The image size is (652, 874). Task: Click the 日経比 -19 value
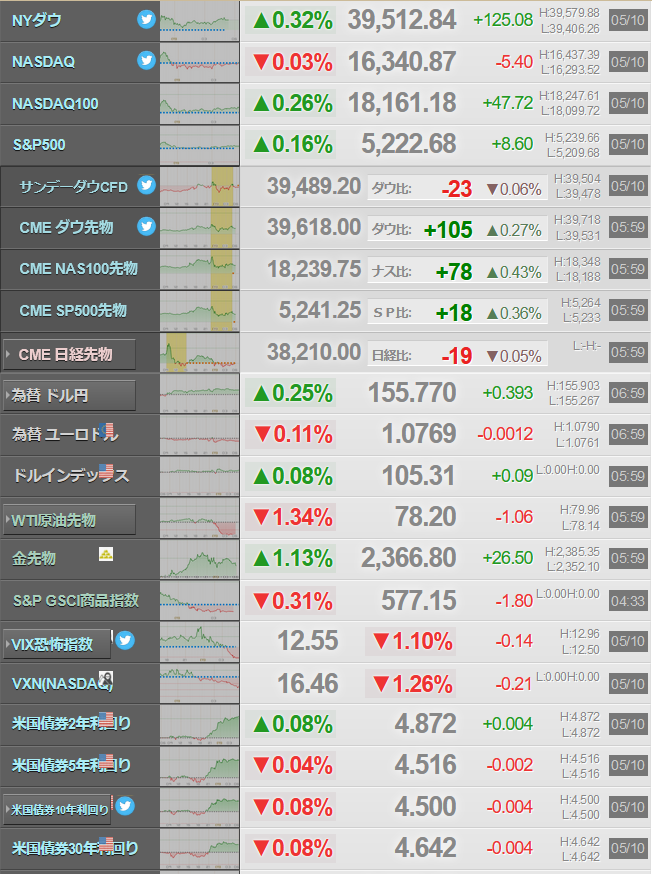click(x=456, y=356)
